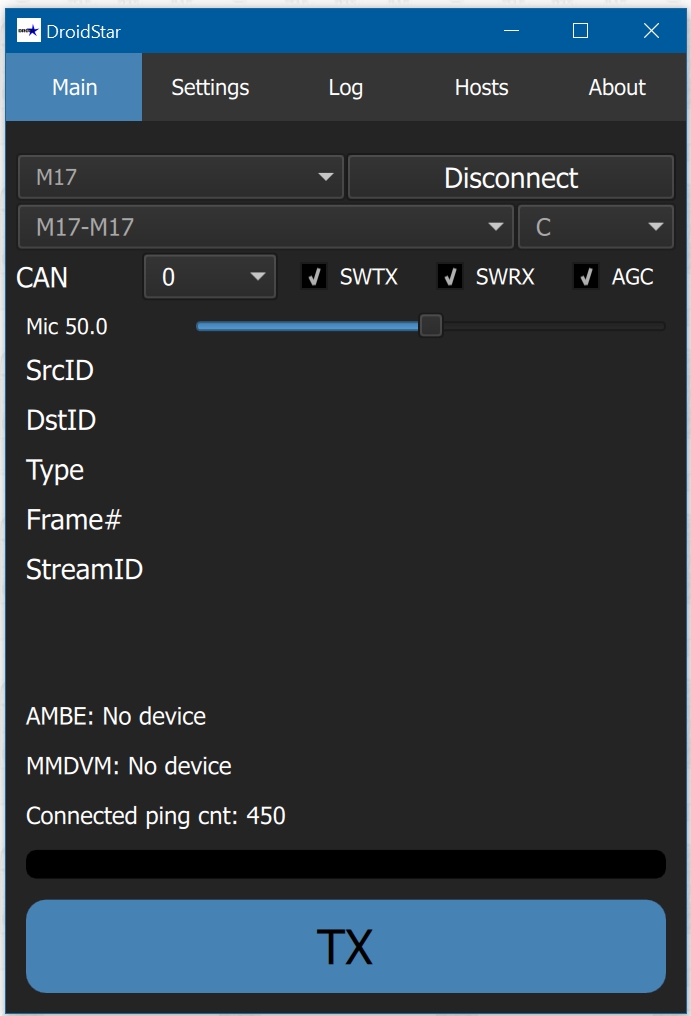Switch to the Settings tab
Viewport: 691px width, 1016px height.
tap(210, 88)
